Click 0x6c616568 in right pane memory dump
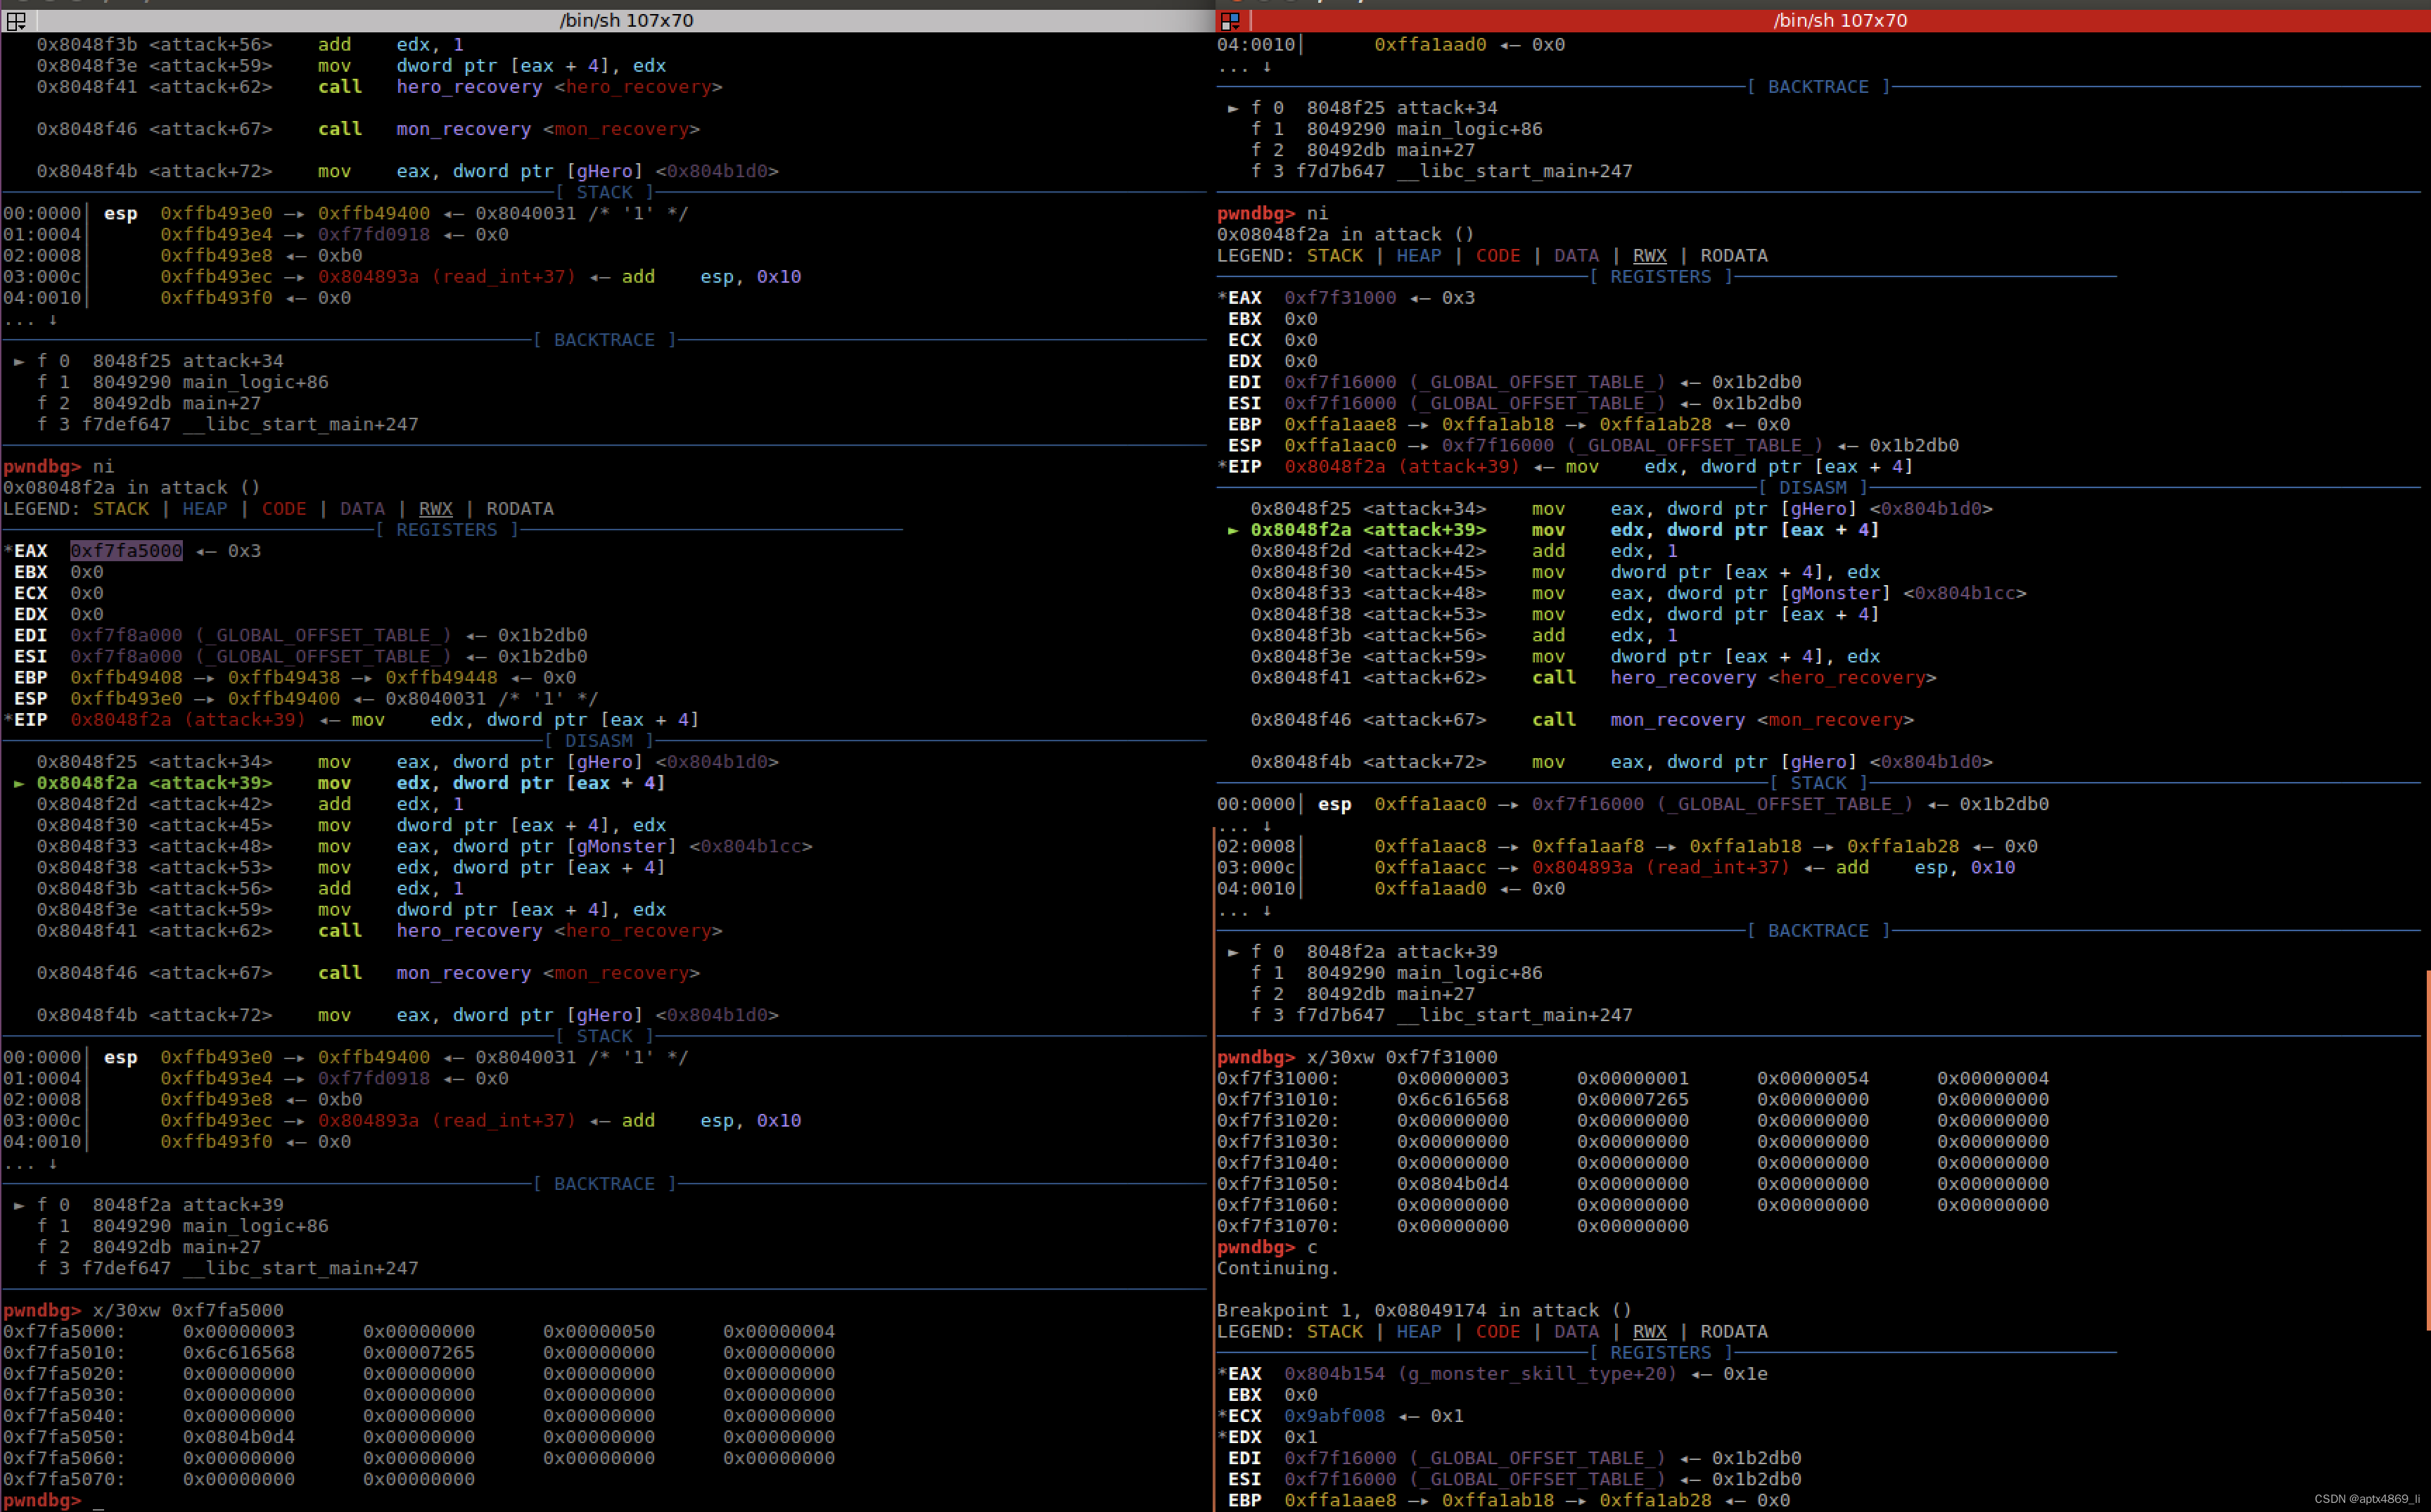This screenshot has height=1512, width=2431. 1453,1099
